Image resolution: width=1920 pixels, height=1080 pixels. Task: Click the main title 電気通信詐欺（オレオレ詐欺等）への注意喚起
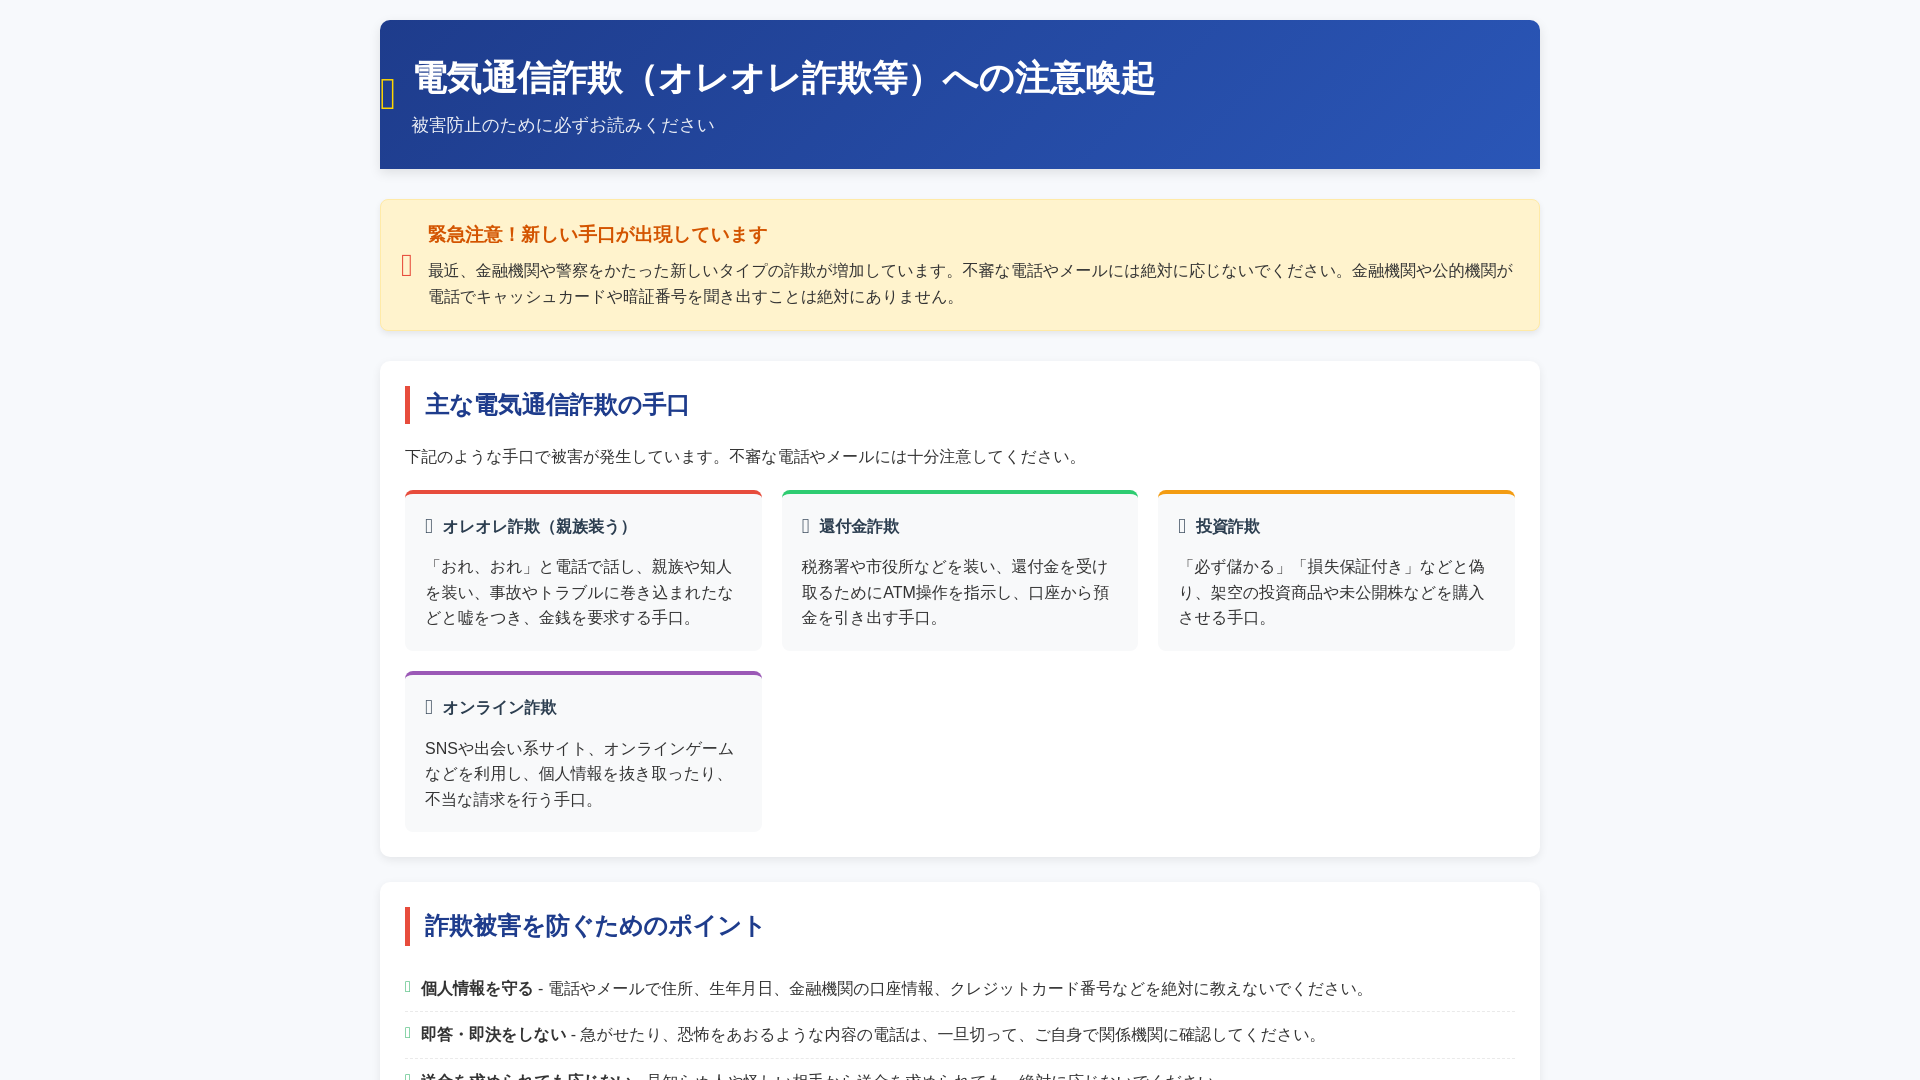(784, 78)
